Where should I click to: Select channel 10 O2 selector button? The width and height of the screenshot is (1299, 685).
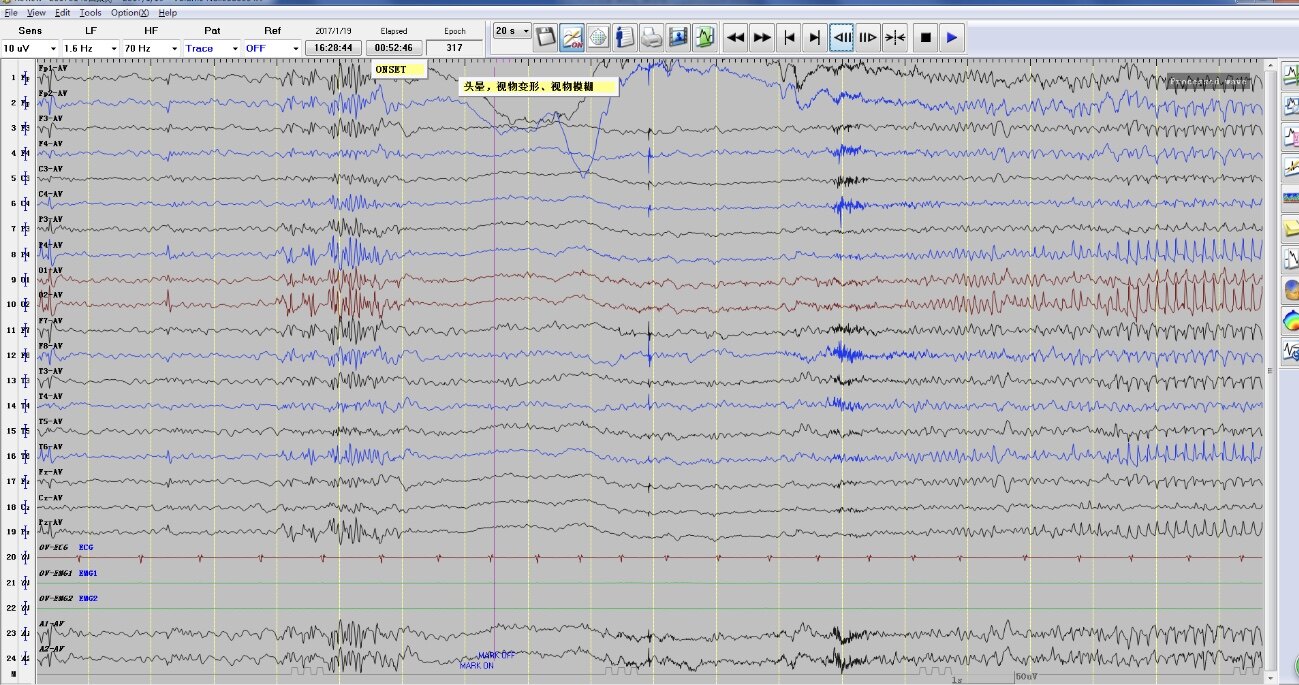pos(24,304)
